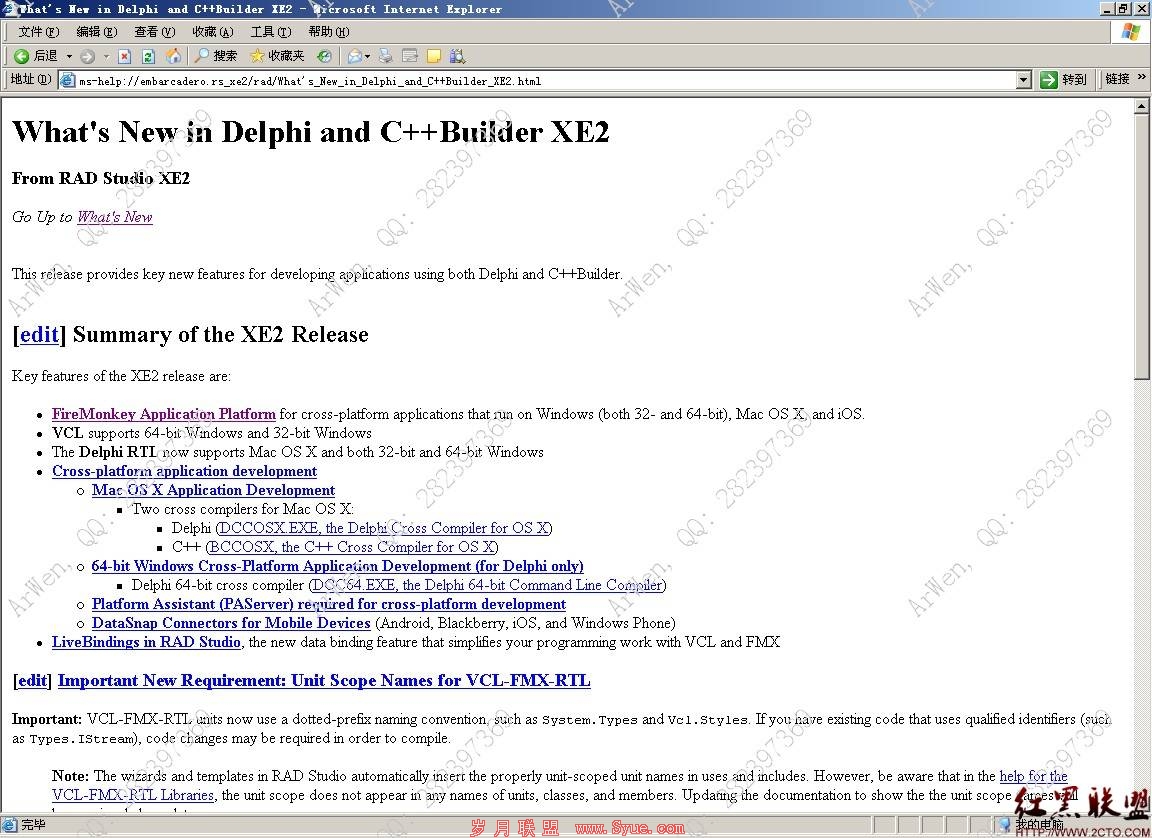The height and width of the screenshot is (838, 1152).
Task: Open the Forward history dropdown arrow
Action: pos(106,56)
